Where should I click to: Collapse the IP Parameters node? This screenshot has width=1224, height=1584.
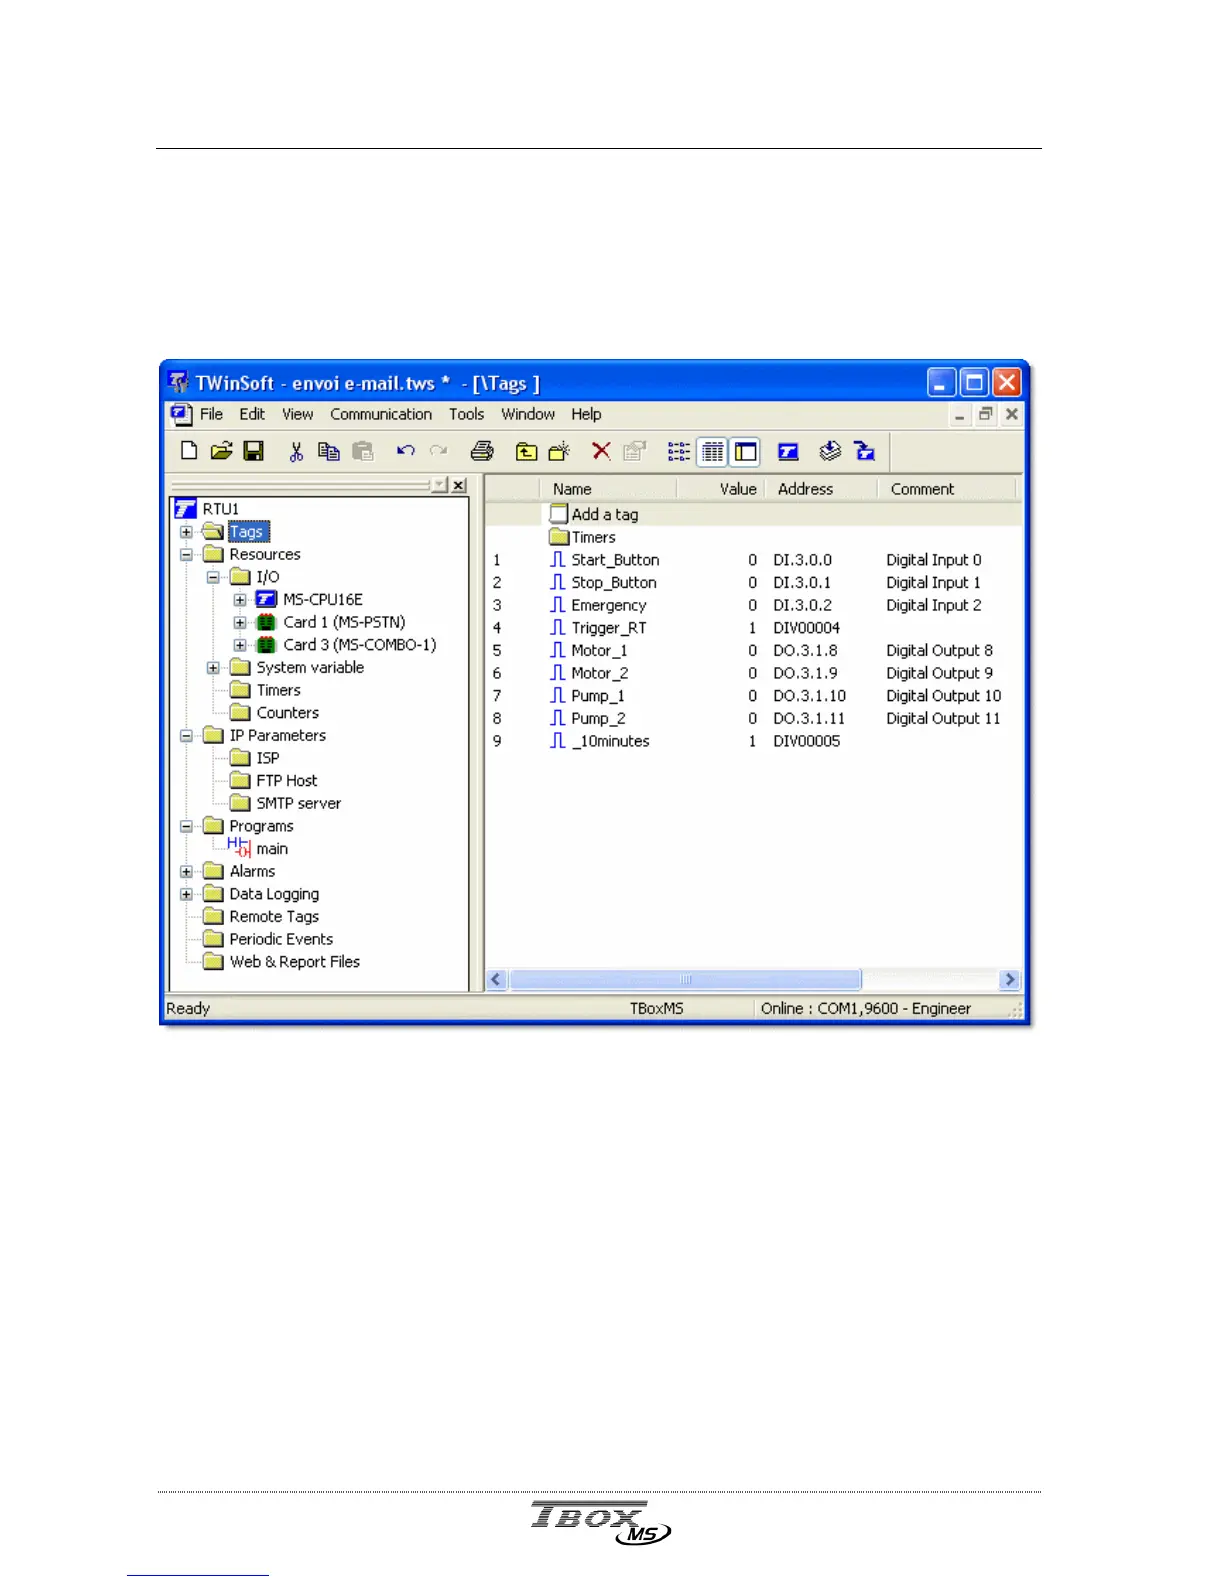click(x=186, y=736)
